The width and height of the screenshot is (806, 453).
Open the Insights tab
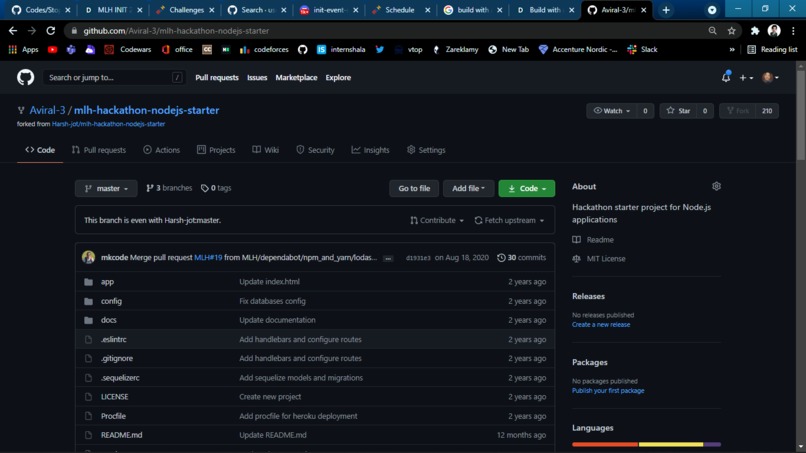coord(370,150)
